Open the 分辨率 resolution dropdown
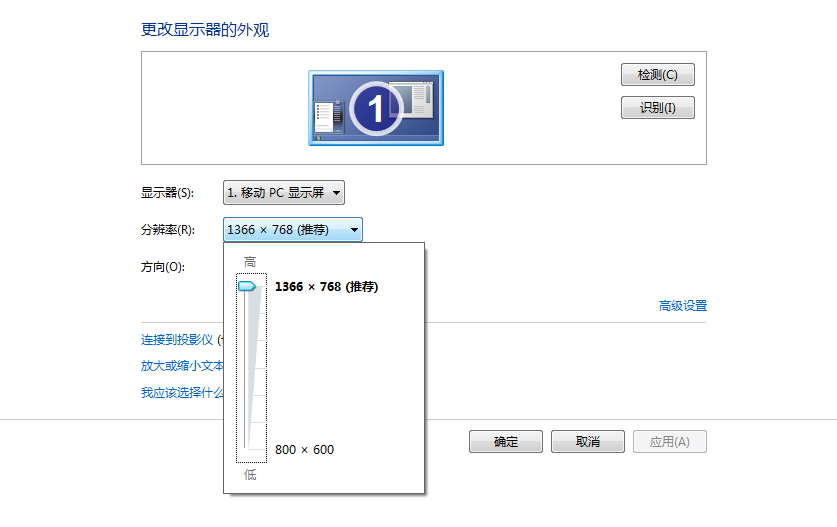The height and width of the screenshot is (527, 837). 293,230
